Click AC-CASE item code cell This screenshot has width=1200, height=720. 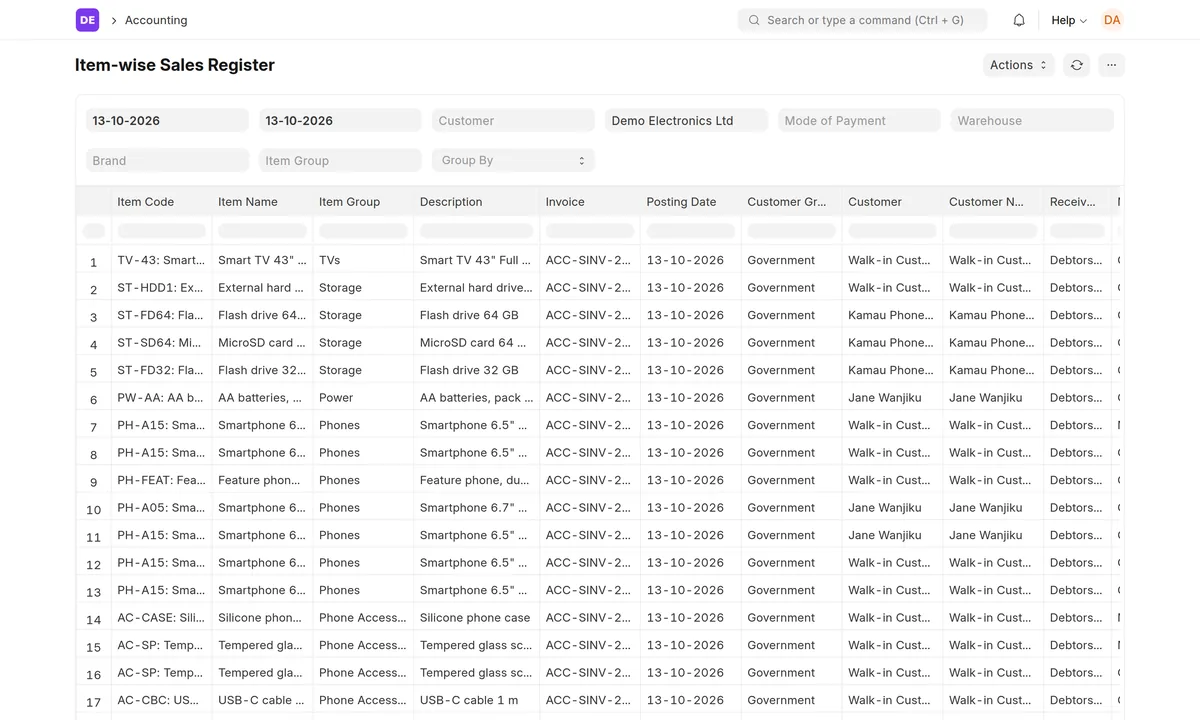click(161, 617)
